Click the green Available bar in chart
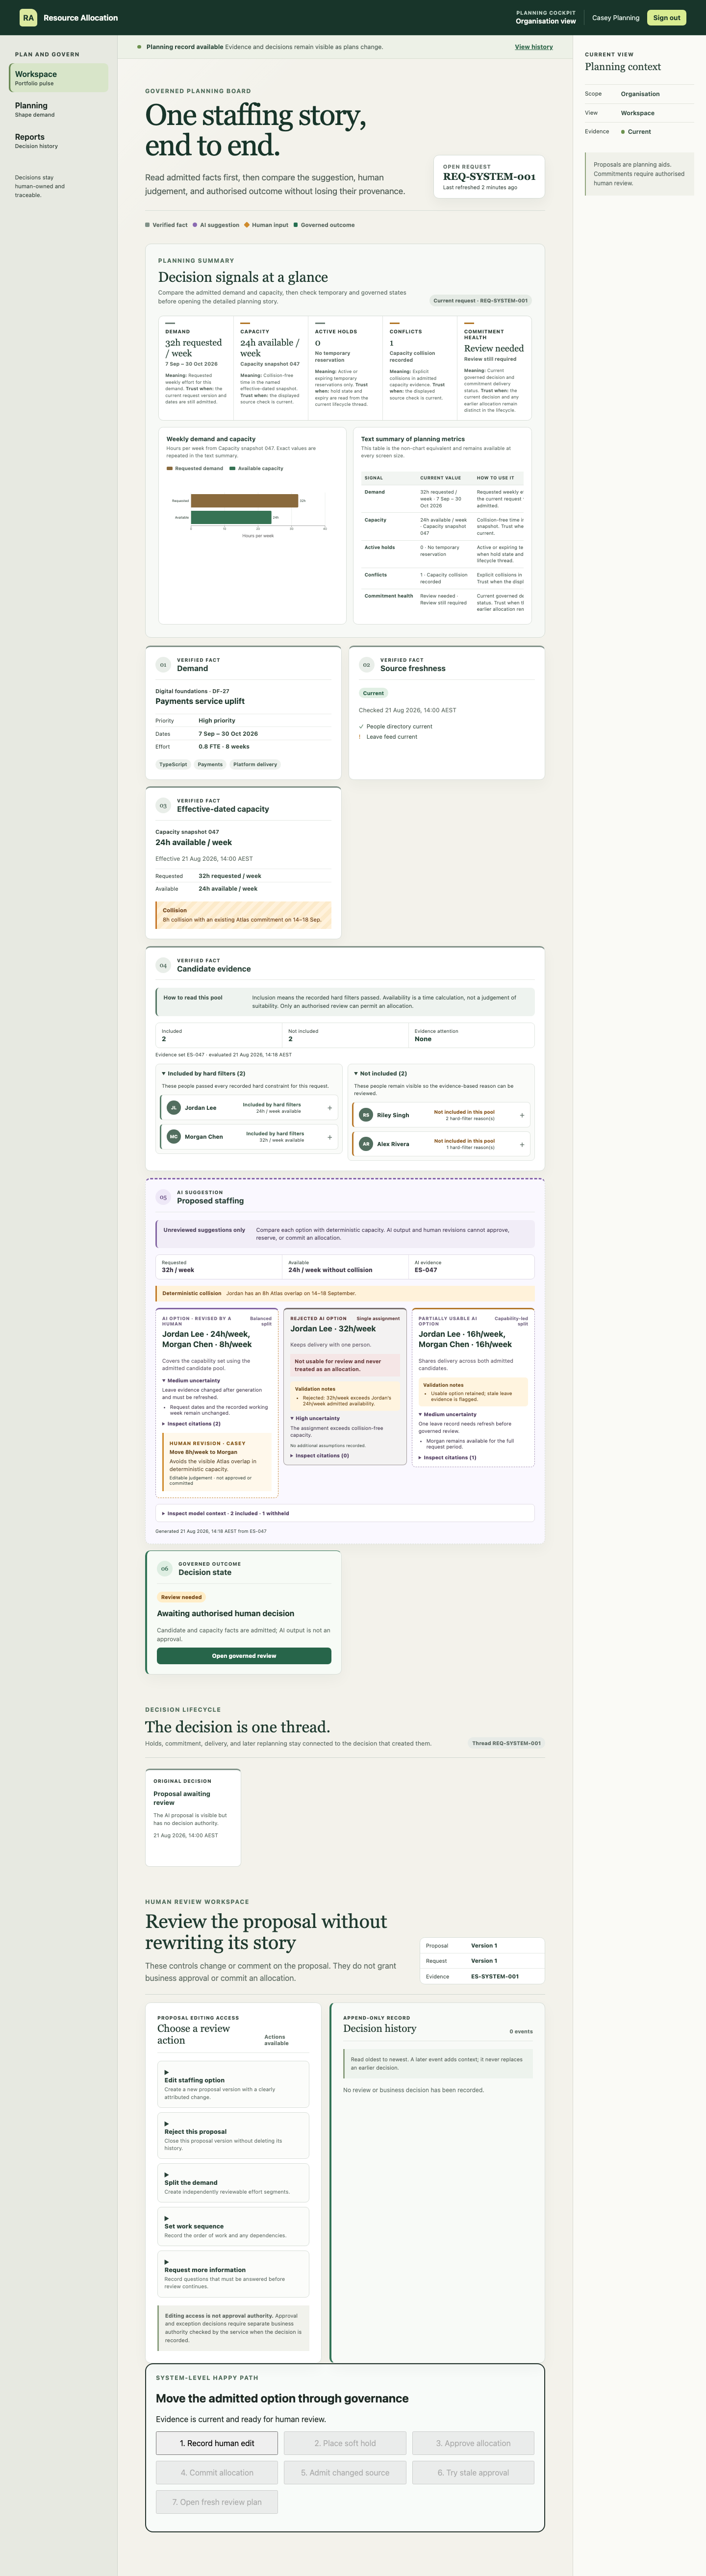Image resolution: width=706 pixels, height=2576 pixels. click(231, 517)
